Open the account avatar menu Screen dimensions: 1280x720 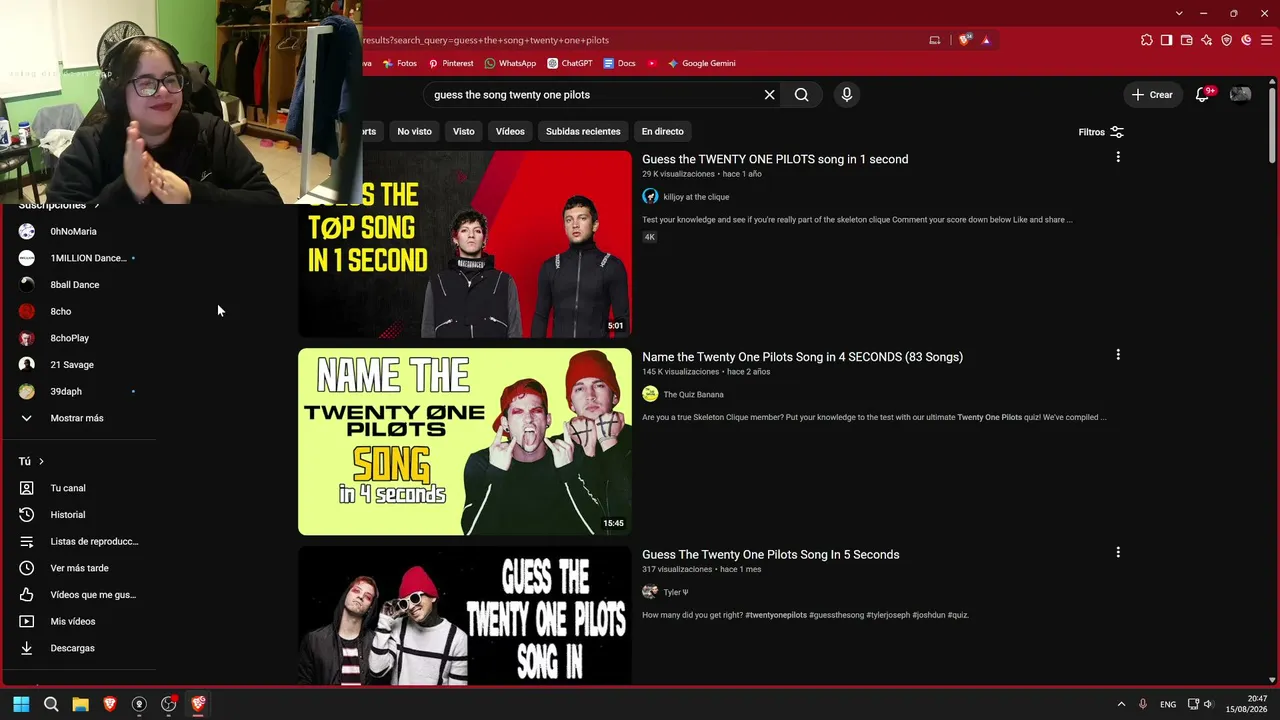click(1240, 95)
